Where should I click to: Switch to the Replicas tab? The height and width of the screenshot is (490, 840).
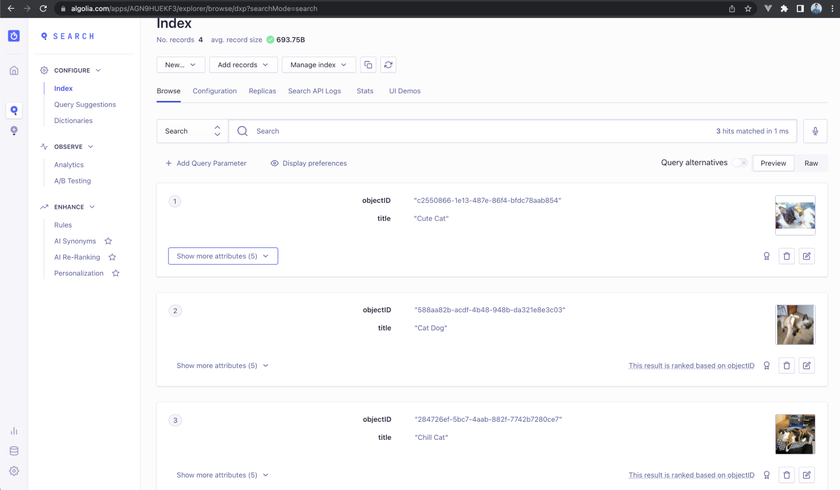(x=262, y=91)
